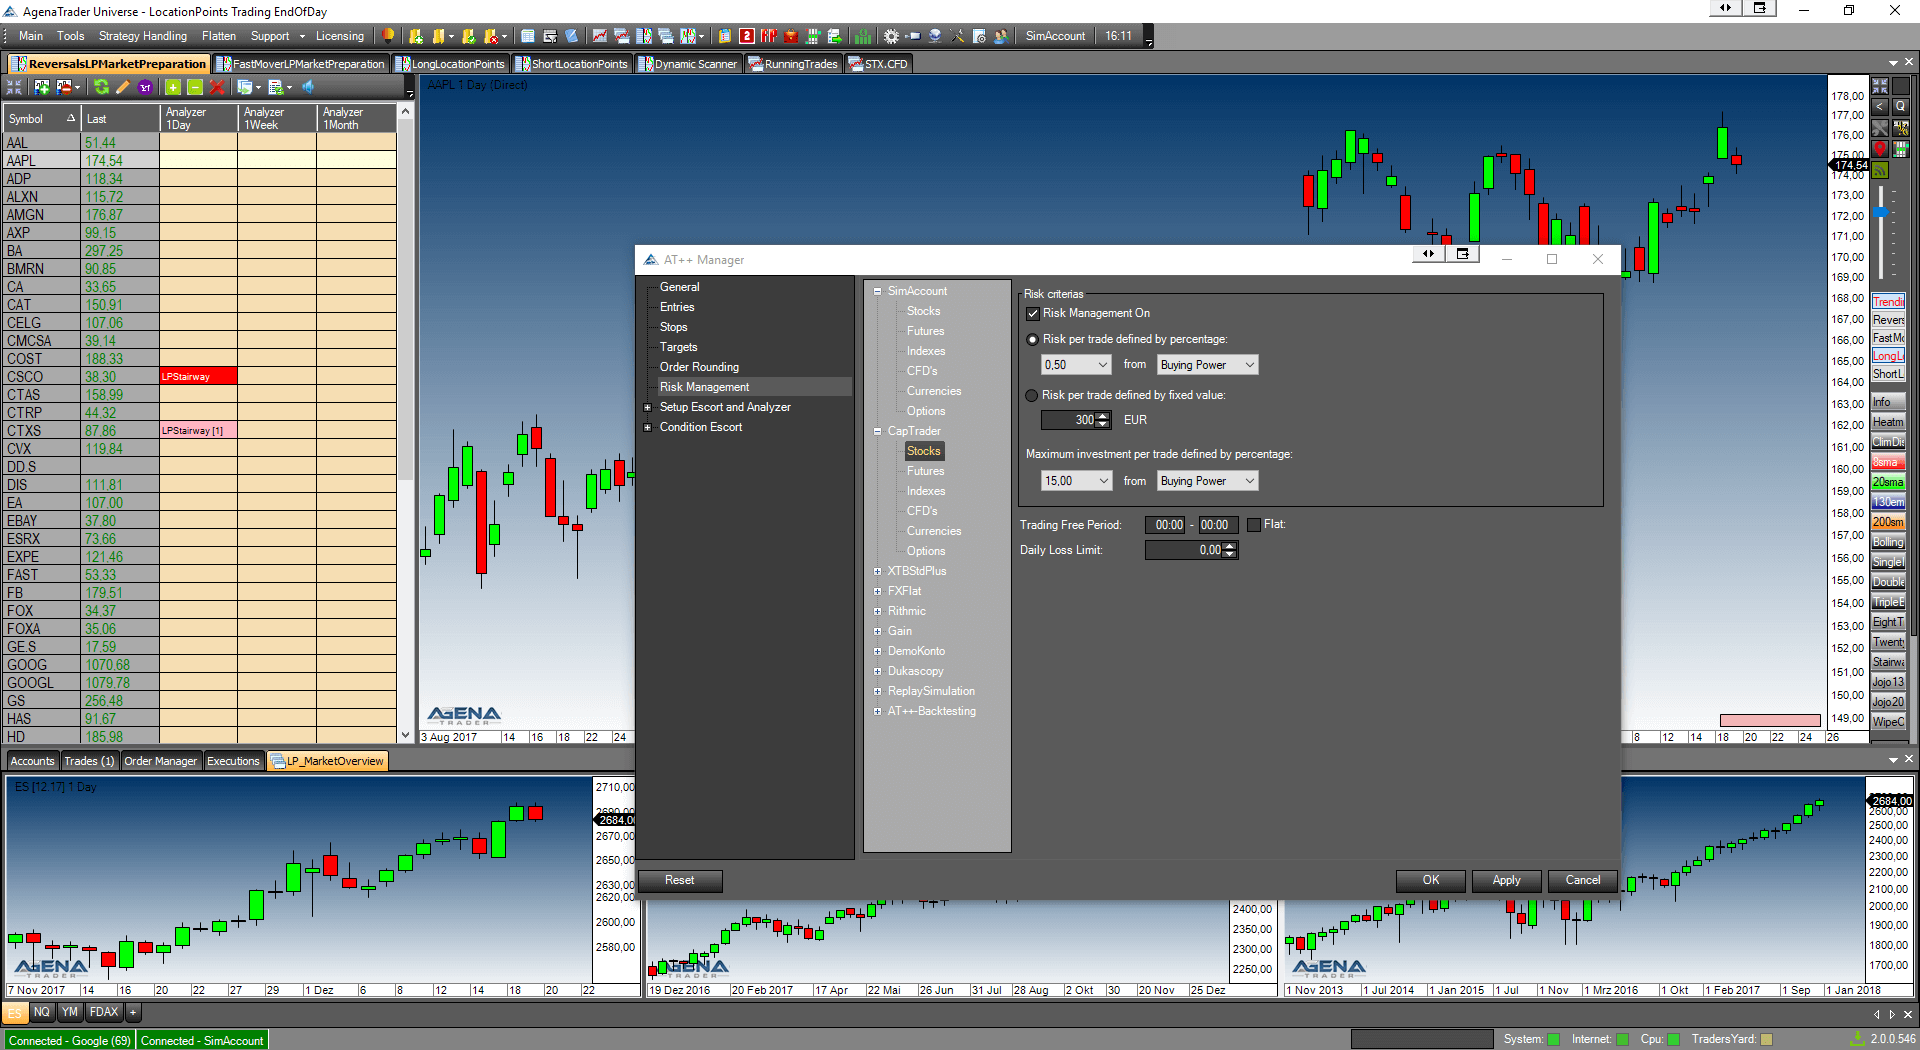Expand the XTBStdPlus tree node

[x=878, y=572]
